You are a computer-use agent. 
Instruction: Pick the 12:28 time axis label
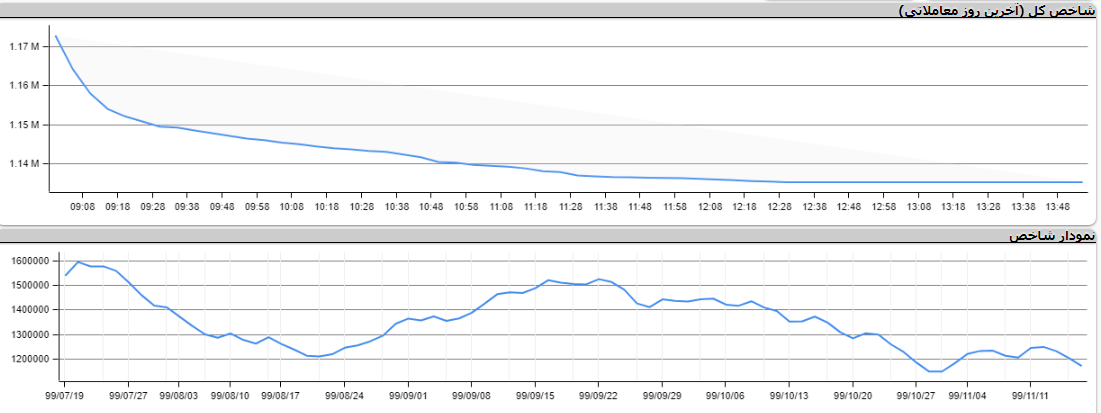(x=779, y=207)
